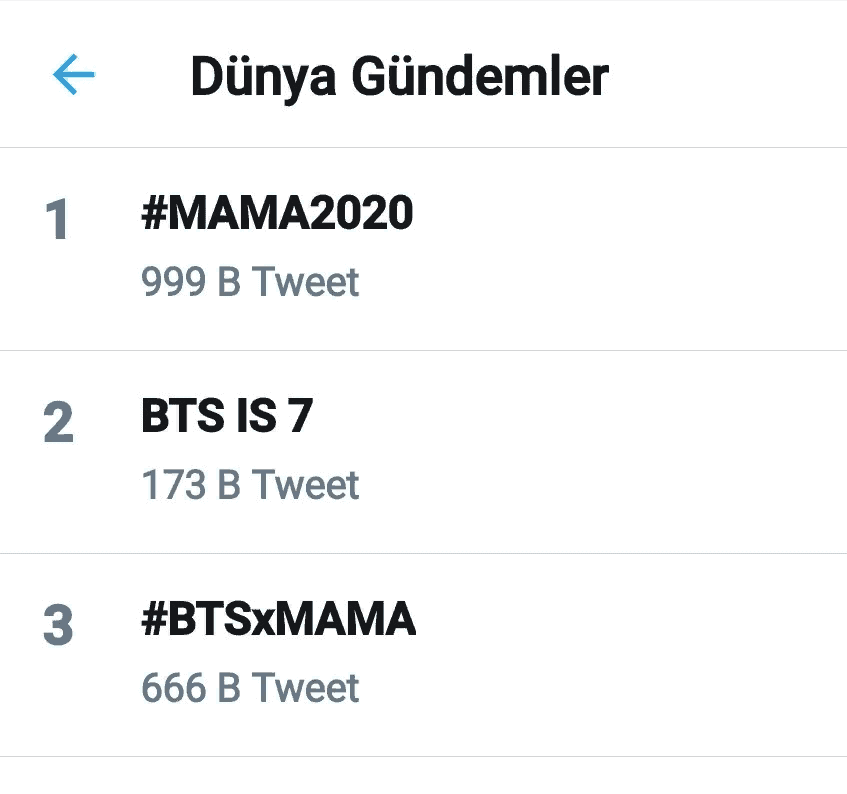Click the word Gündemler in the header
Screen dimensions: 847x794
[x=469, y=76]
